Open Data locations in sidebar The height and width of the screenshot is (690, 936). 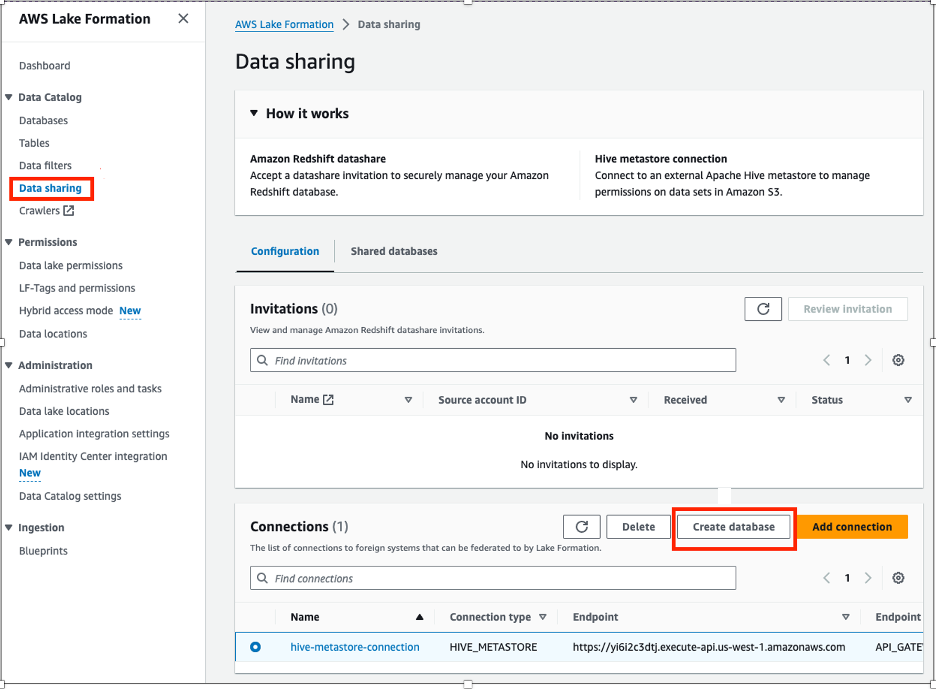click(53, 334)
